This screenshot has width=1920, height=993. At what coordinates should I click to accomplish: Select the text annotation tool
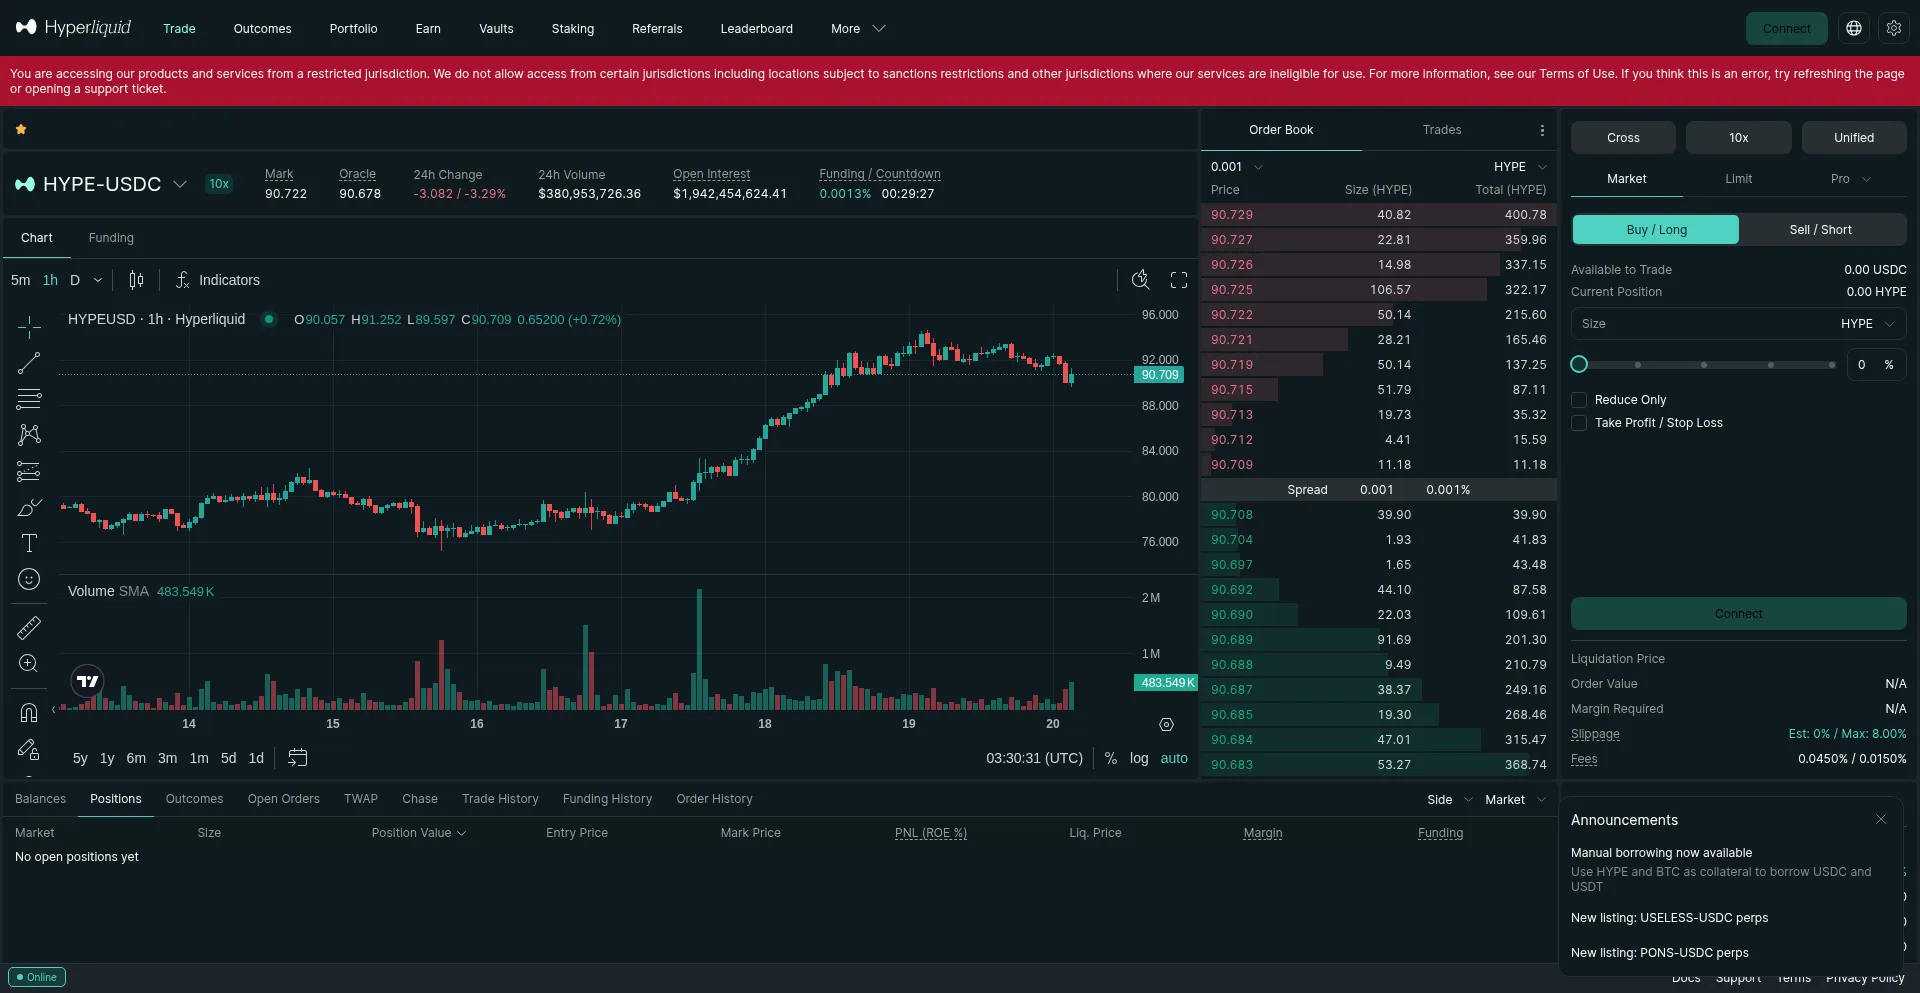pos(29,543)
